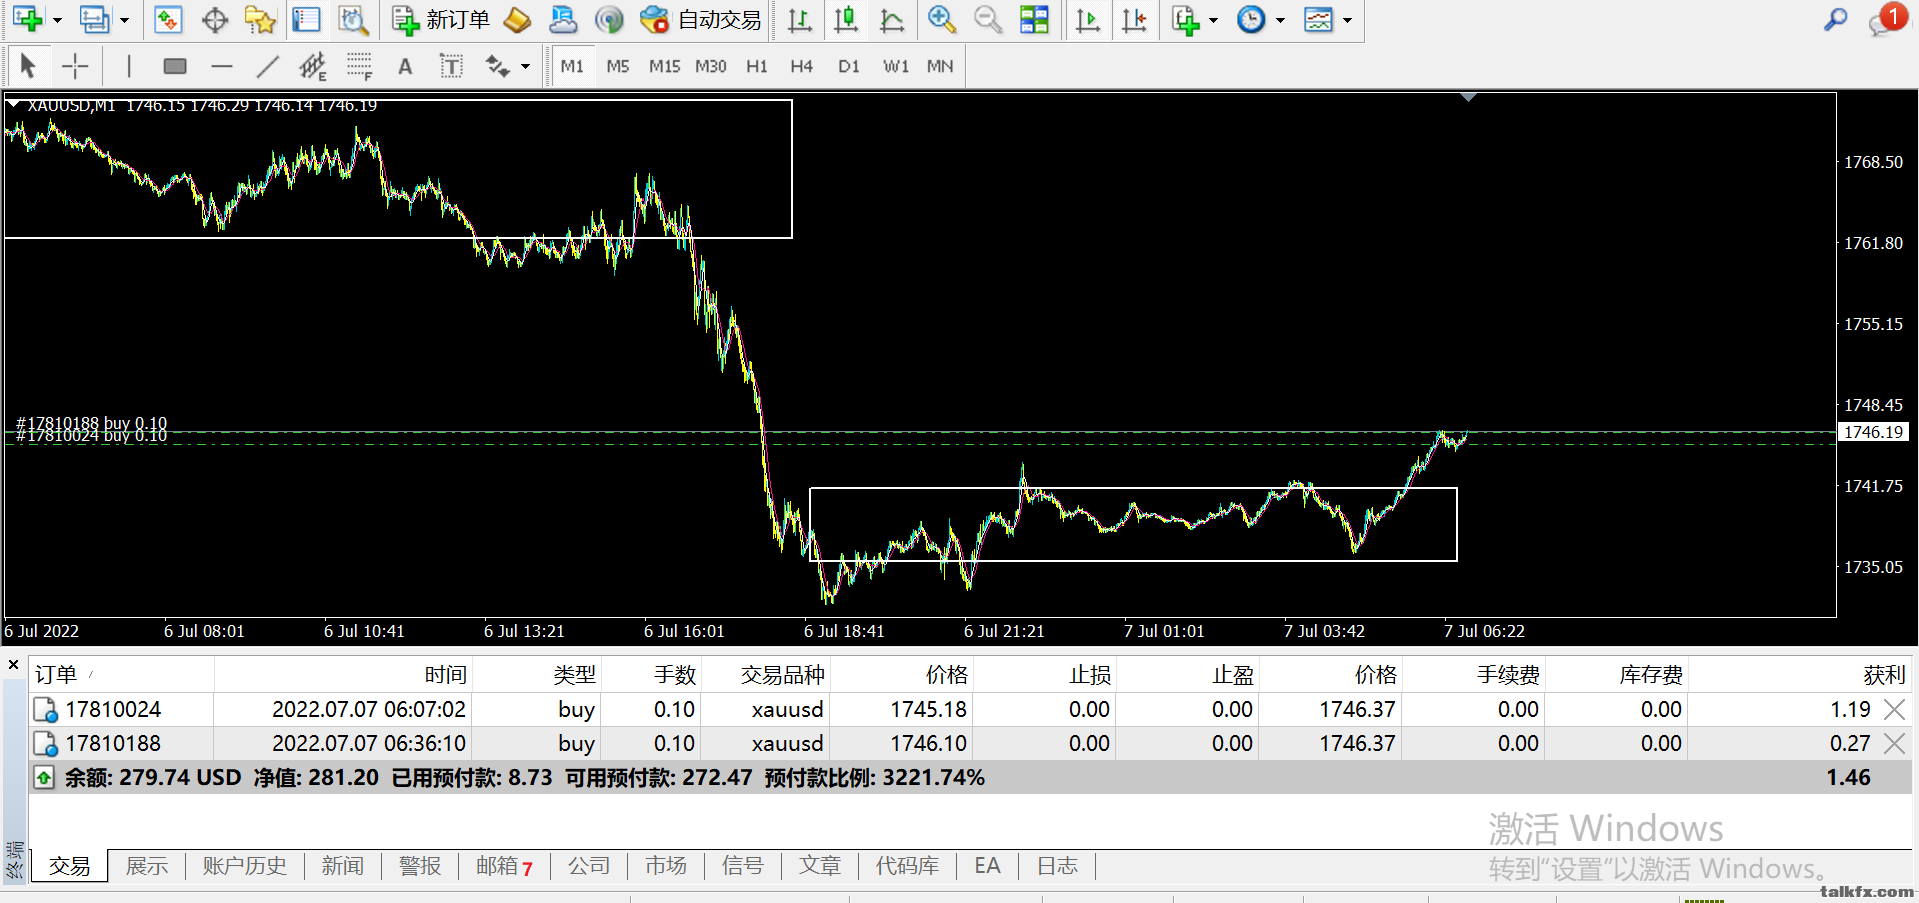Image resolution: width=1919 pixels, height=903 pixels.
Task: Toggle chart auto scroll
Action: (x=1088, y=19)
